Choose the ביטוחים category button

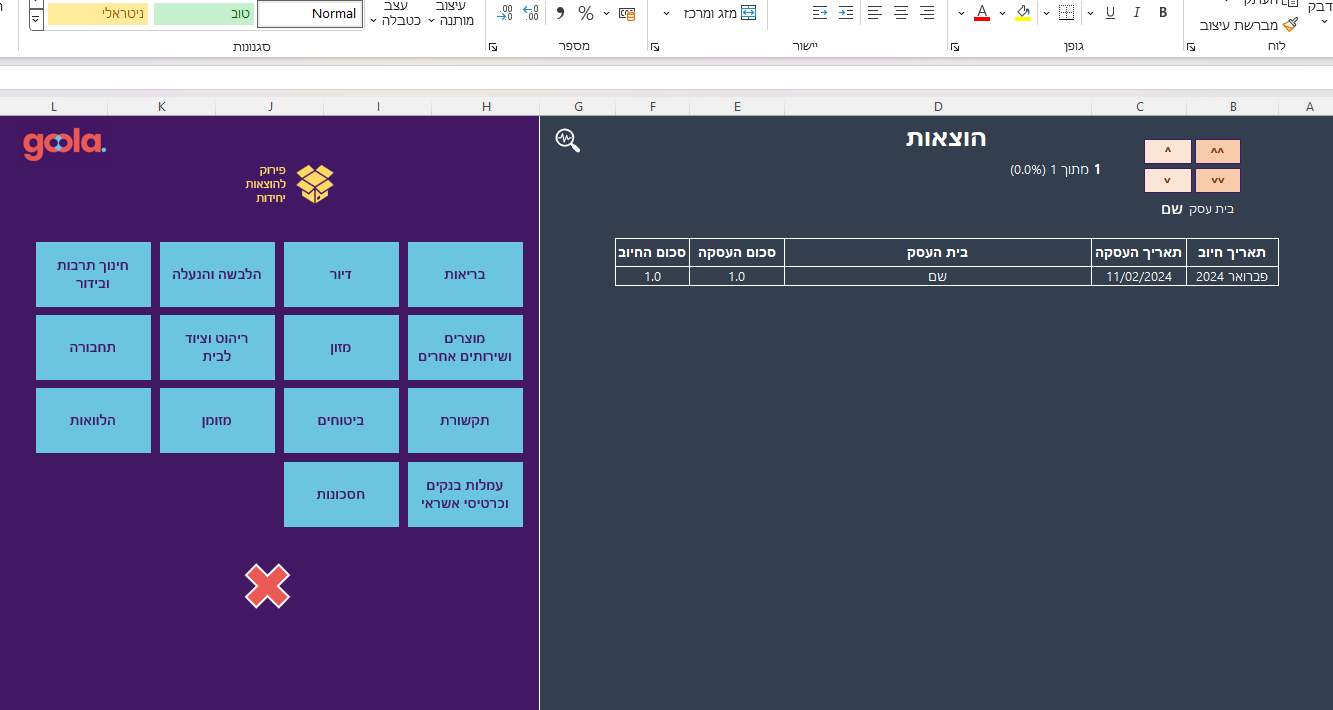[x=341, y=420]
